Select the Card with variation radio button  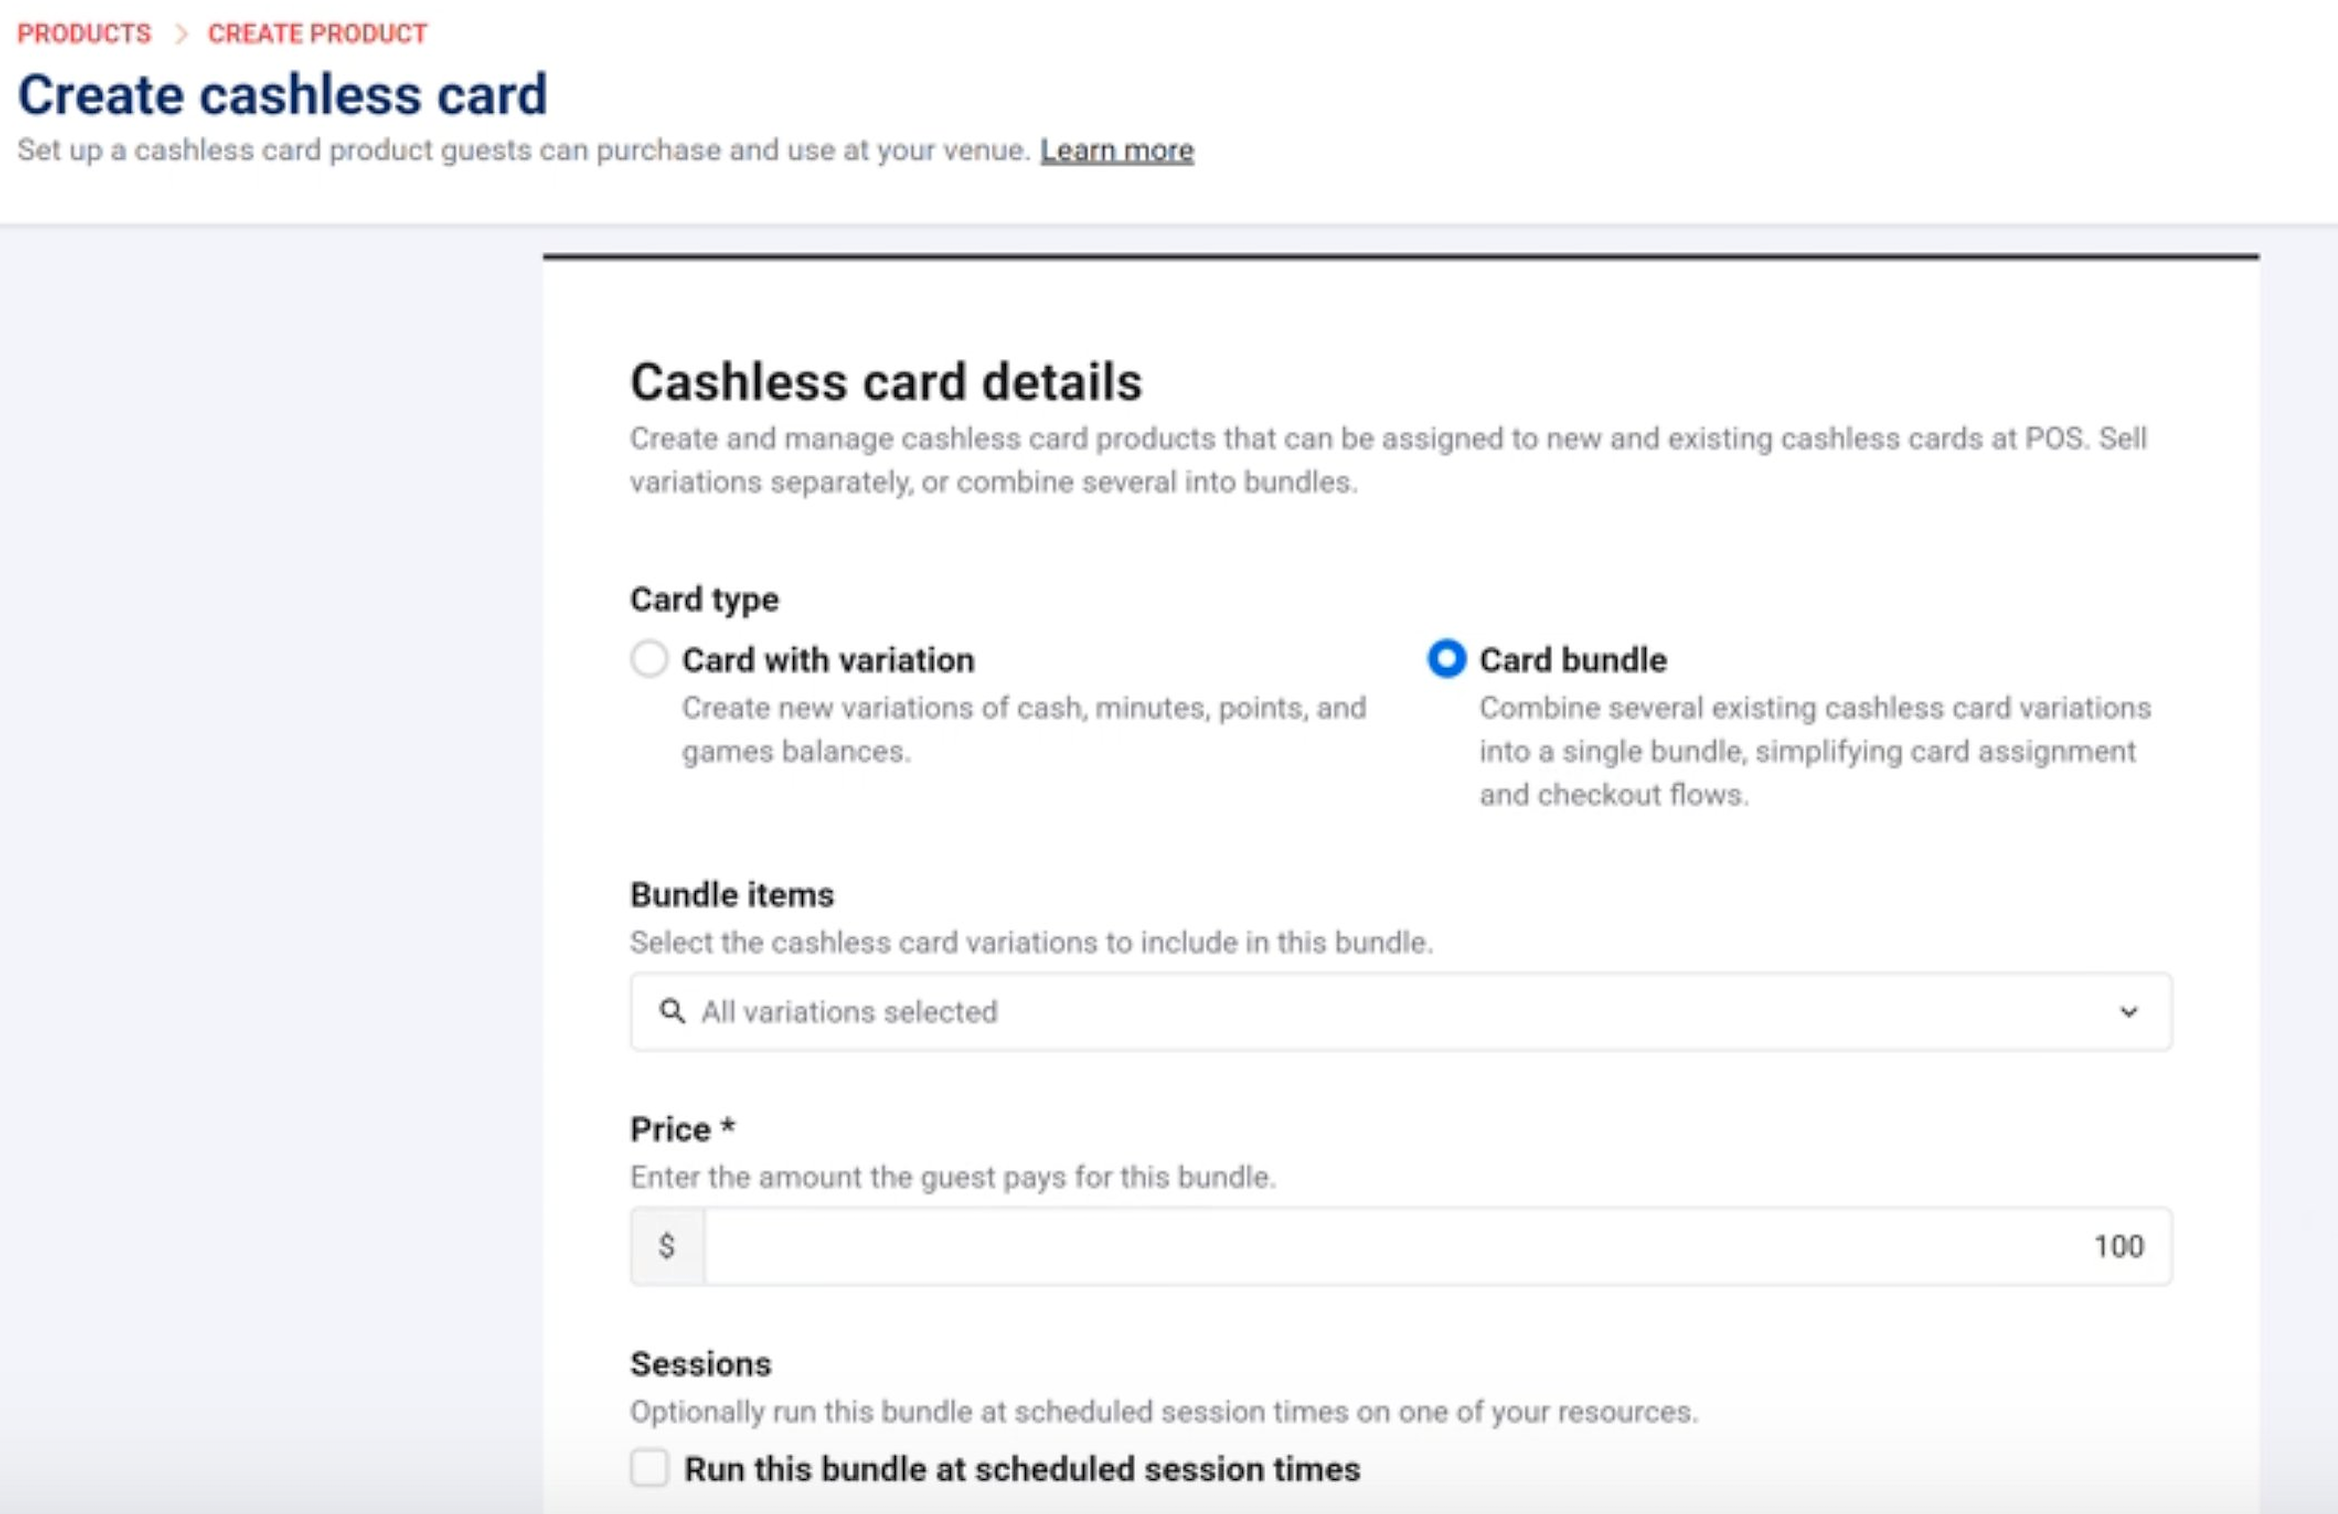point(649,659)
